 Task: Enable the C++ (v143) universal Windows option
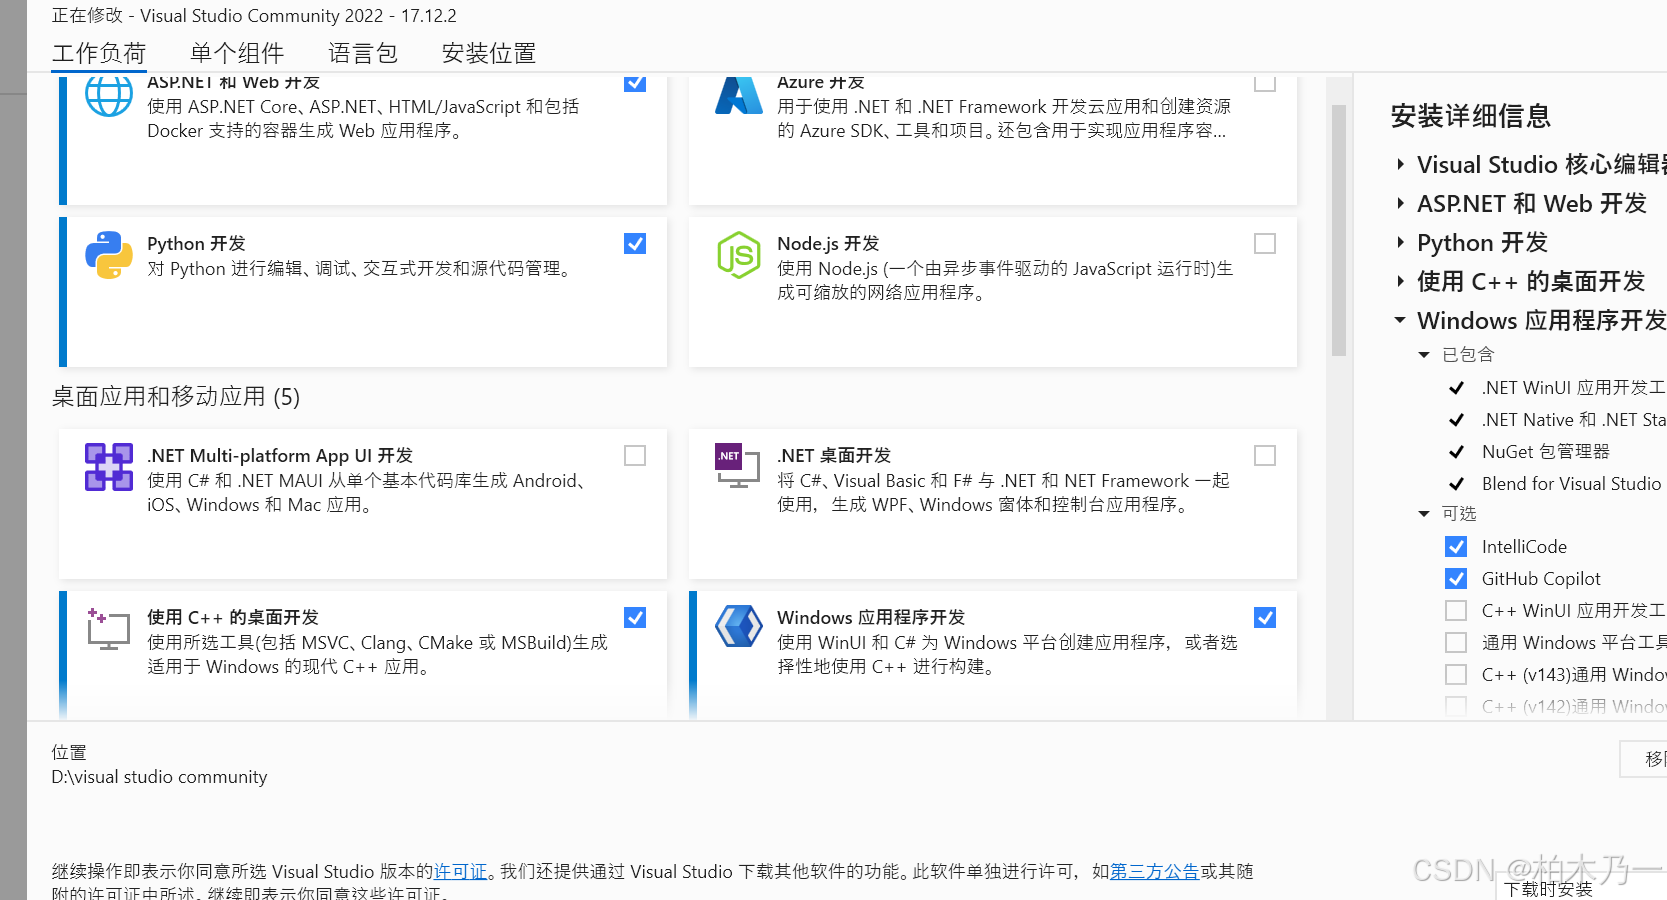[x=1457, y=675]
